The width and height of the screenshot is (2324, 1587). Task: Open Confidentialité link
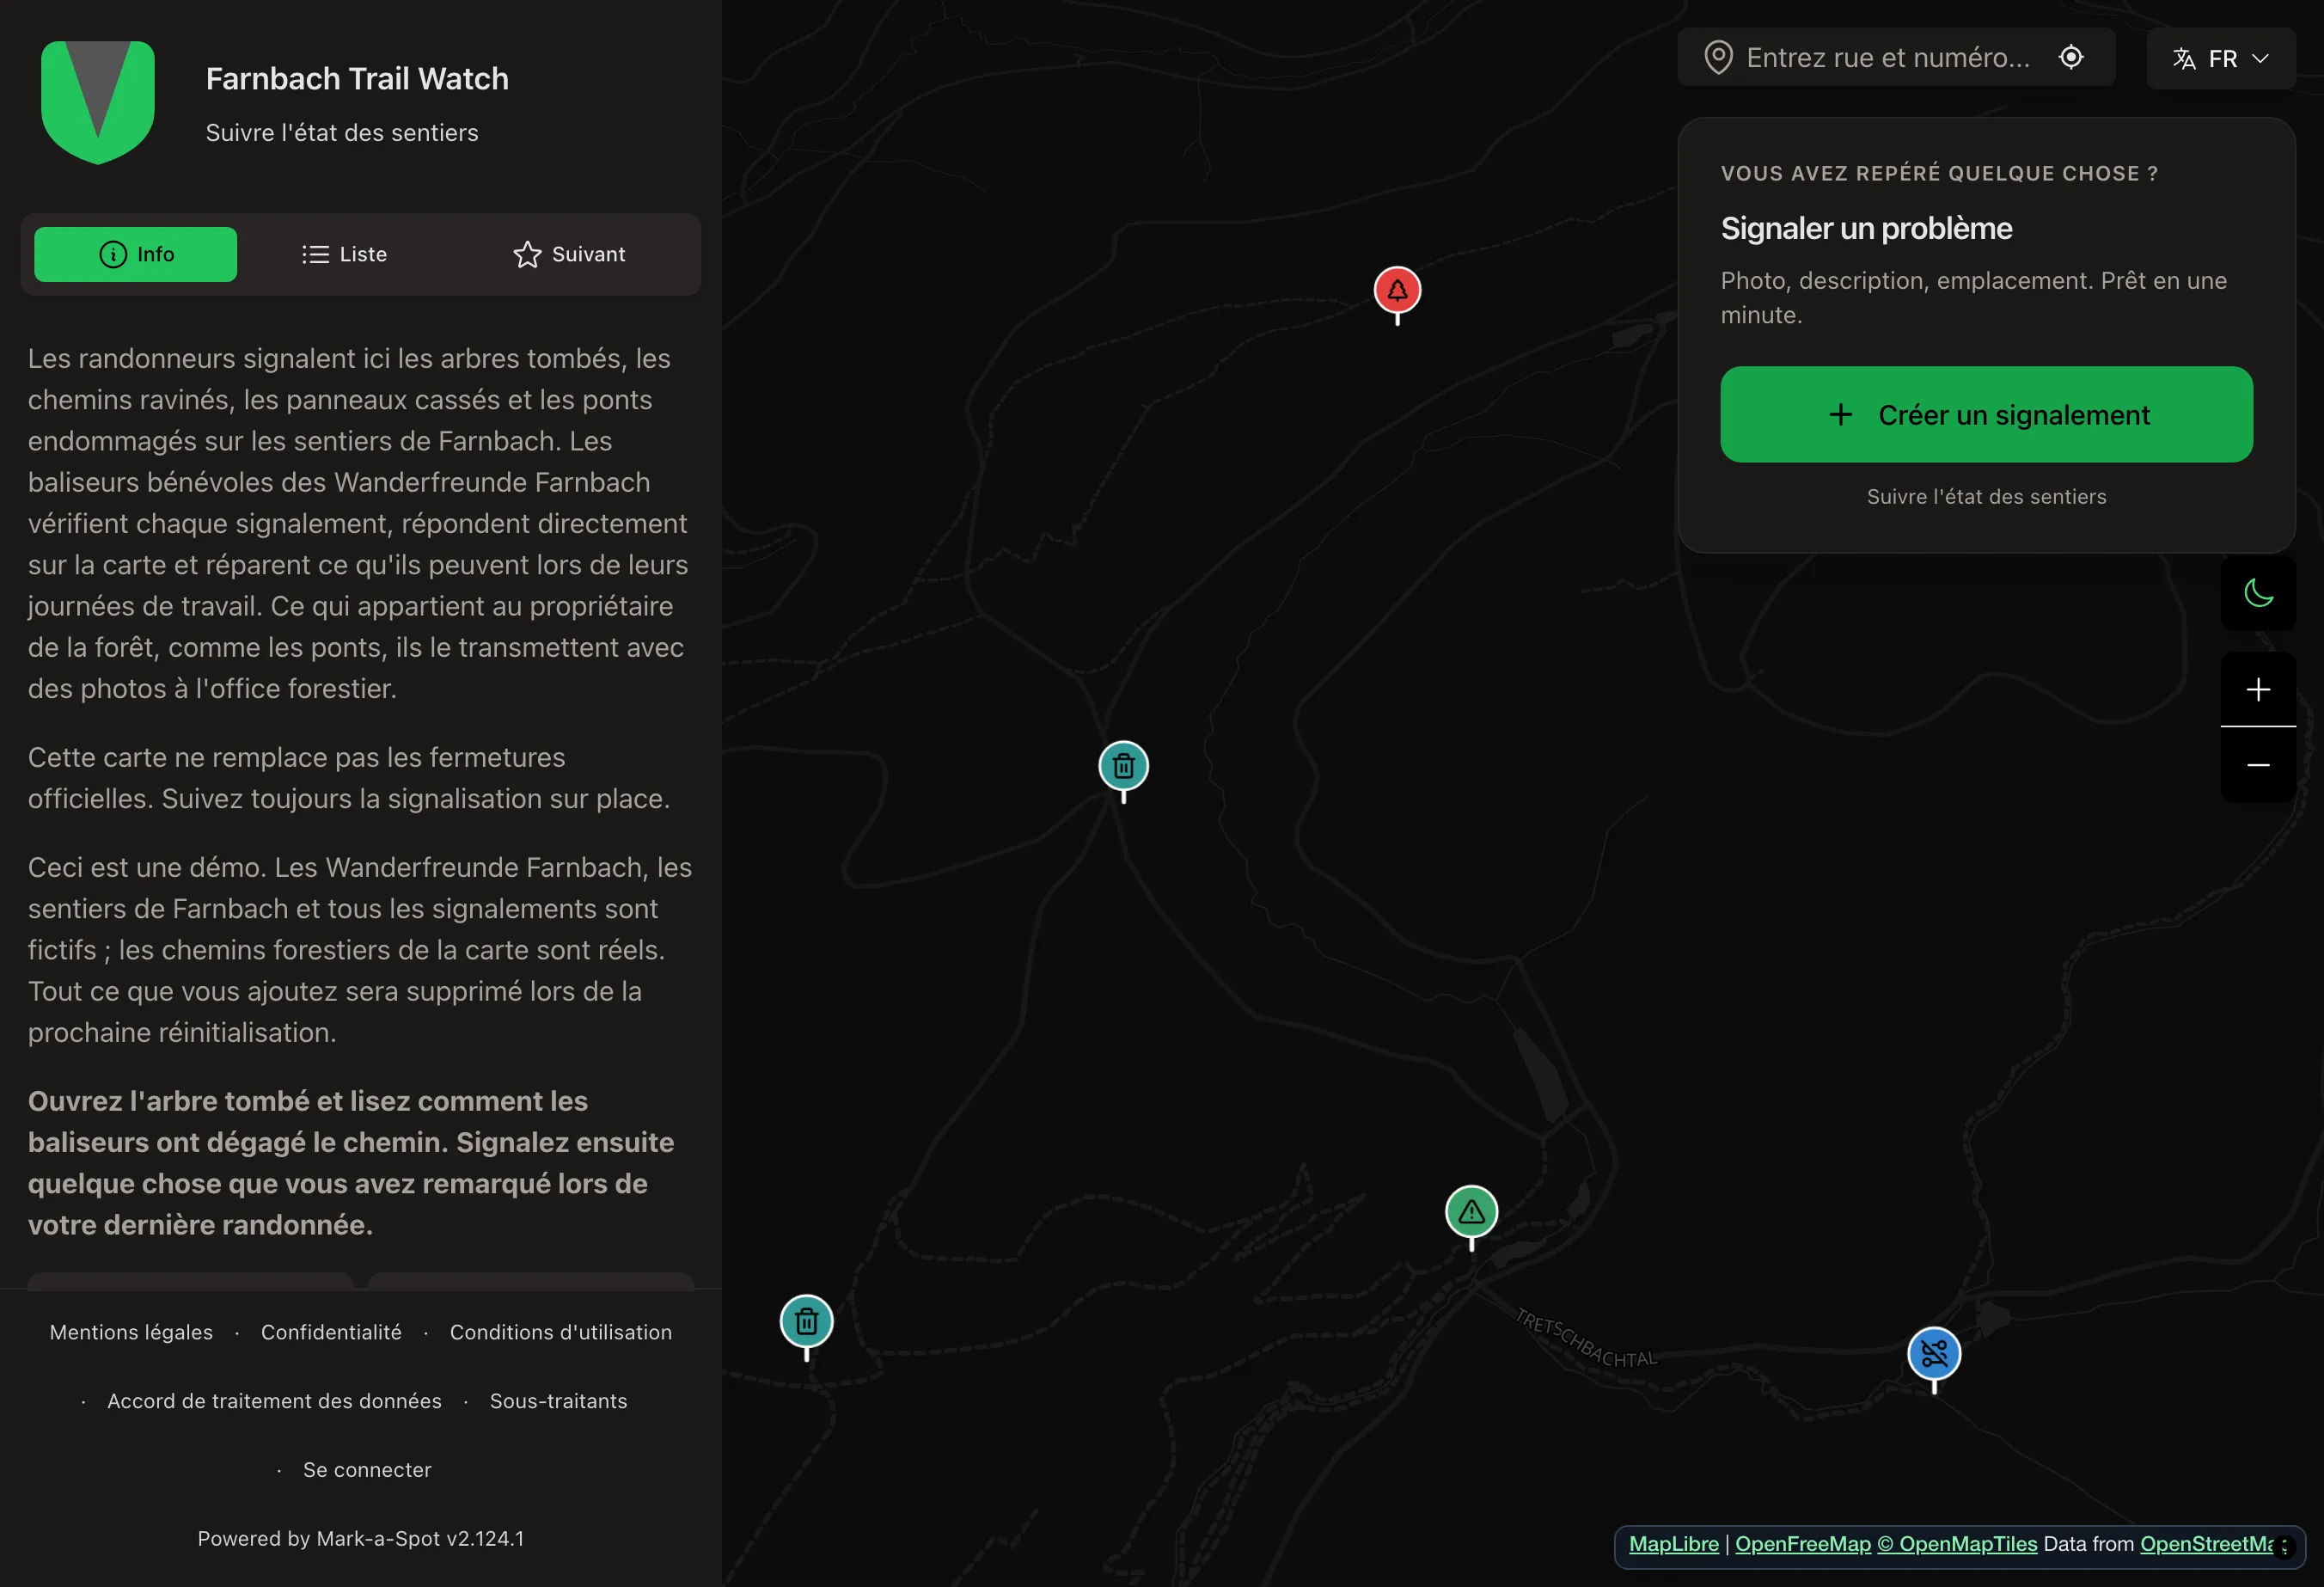coord(331,1332)
